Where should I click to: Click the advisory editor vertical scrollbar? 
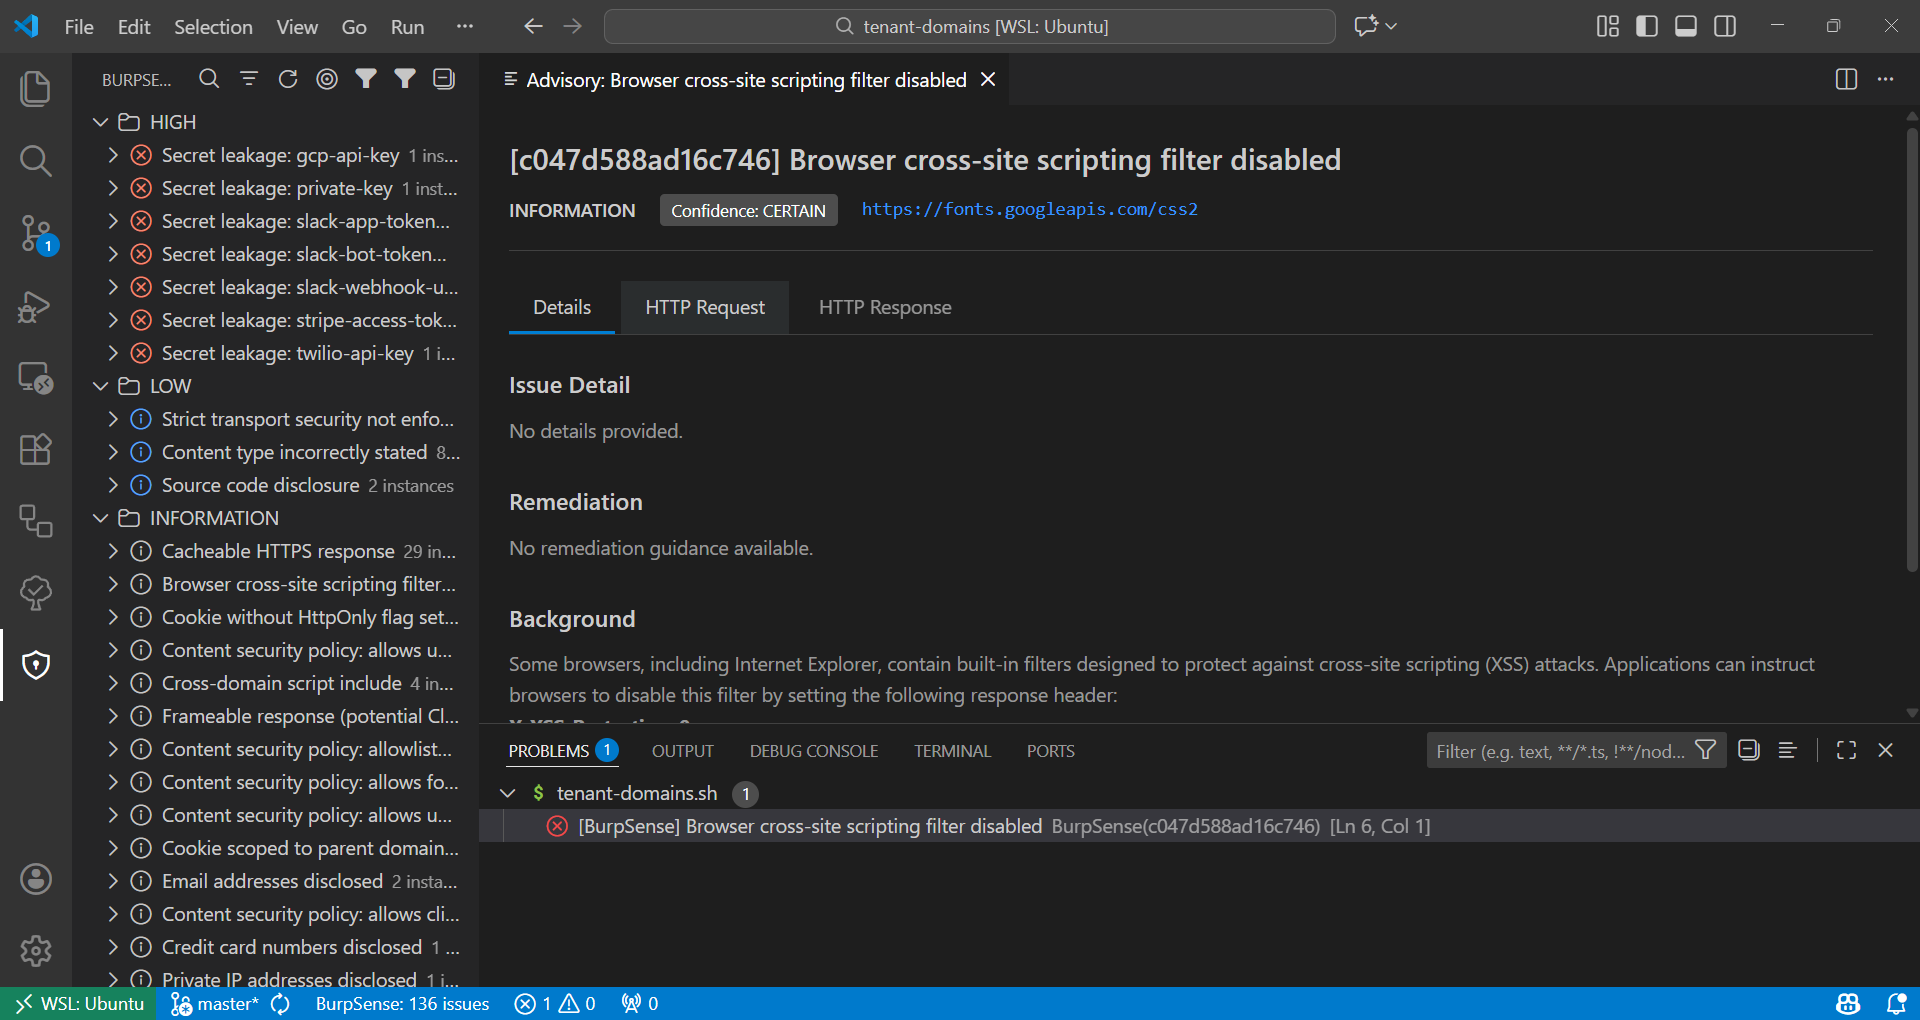tap(1912, 350)
